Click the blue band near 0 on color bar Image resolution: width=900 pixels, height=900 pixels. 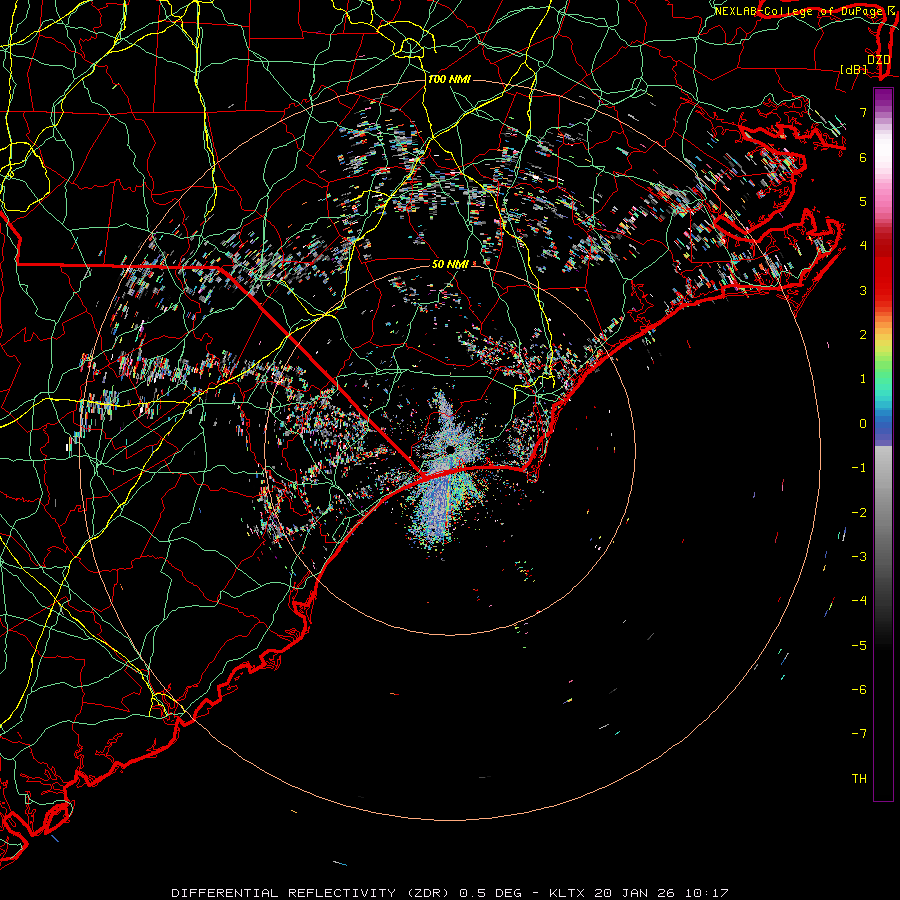(x=883, y=425)
